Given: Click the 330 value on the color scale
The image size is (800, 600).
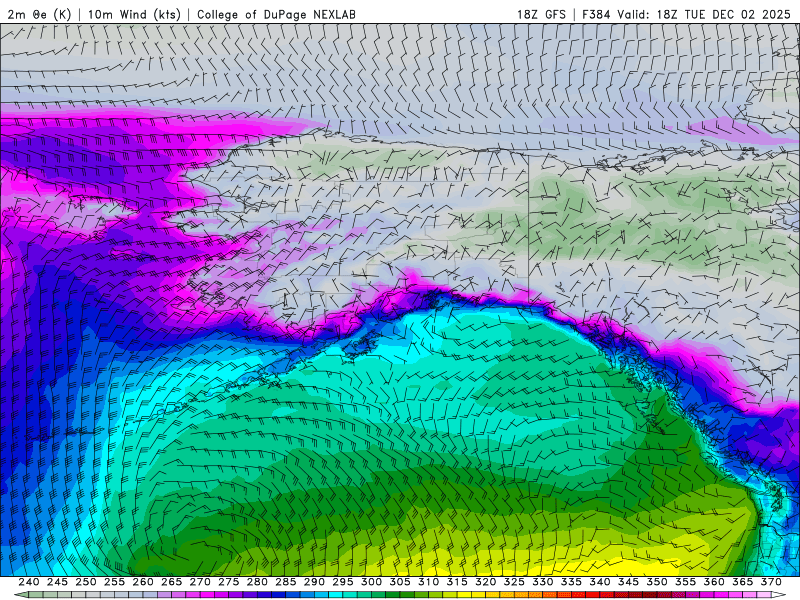Looking at the screenshot, I should point(543,582).
